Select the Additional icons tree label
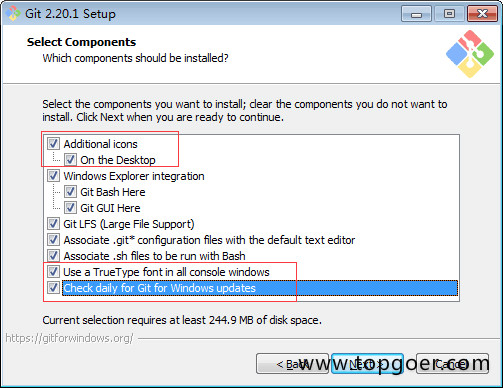503x388 pixels. pyautogui.click(x=100, y=144)
